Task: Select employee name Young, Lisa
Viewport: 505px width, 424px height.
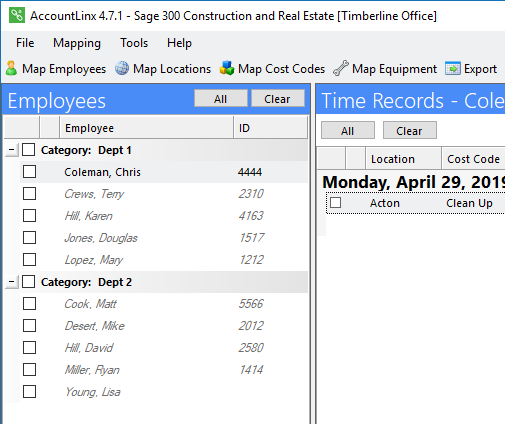Action: click(93, 392)
